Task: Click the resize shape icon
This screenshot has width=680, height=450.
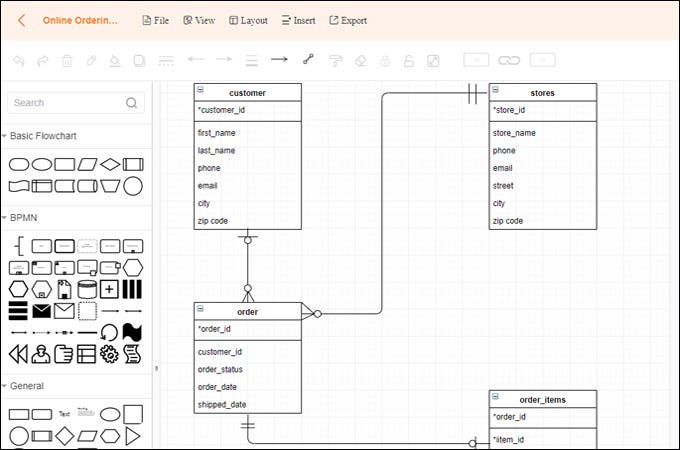Action: [x=433, y=61]
